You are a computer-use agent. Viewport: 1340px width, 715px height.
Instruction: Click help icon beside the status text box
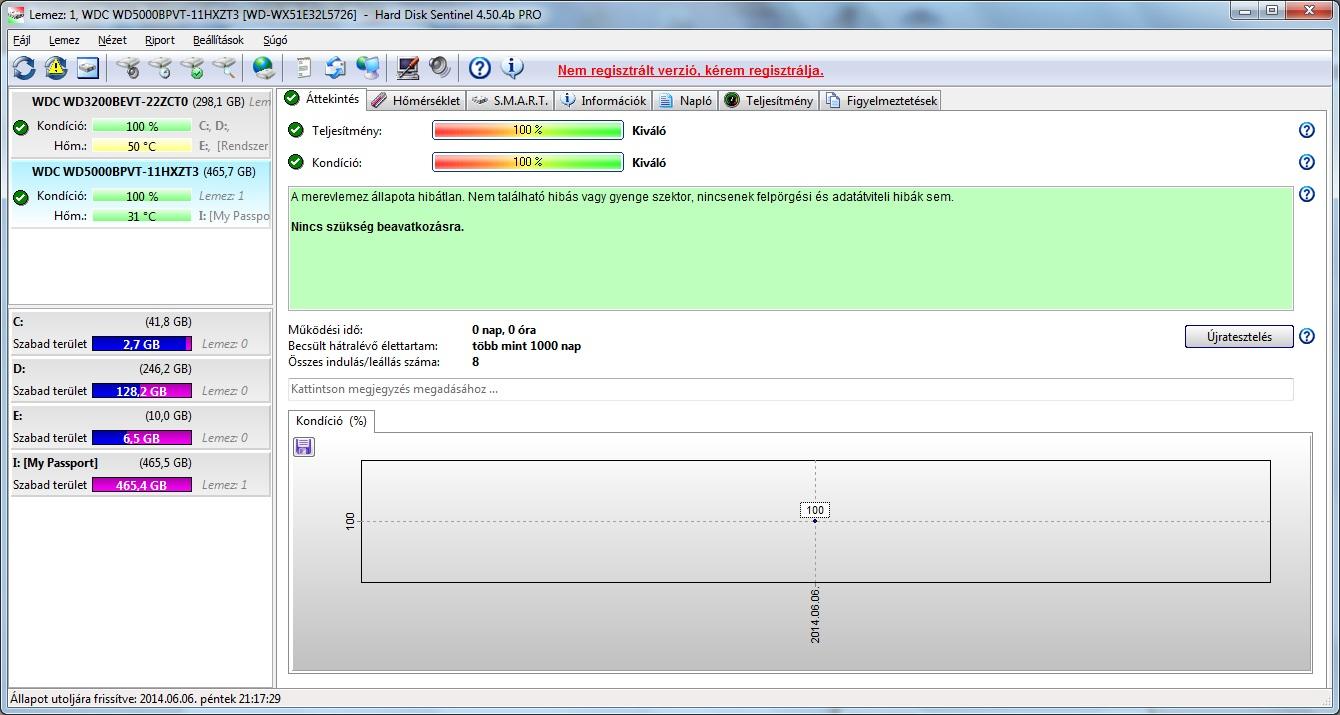pos(1306,194)
